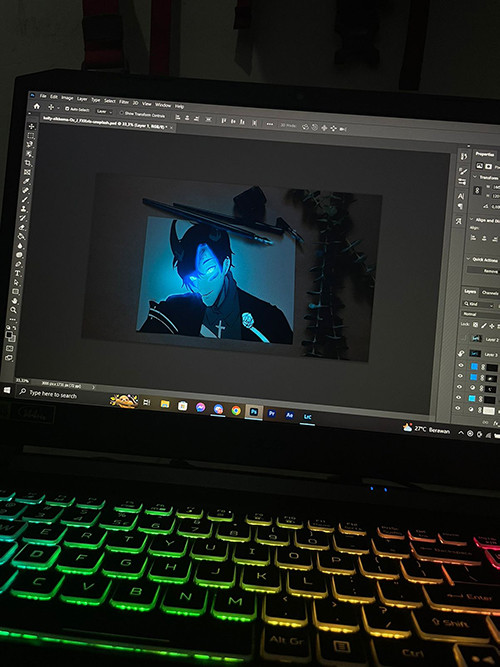The image size is (500, 667).
Task: Open the File menu
Action: [x=43, y=96]
